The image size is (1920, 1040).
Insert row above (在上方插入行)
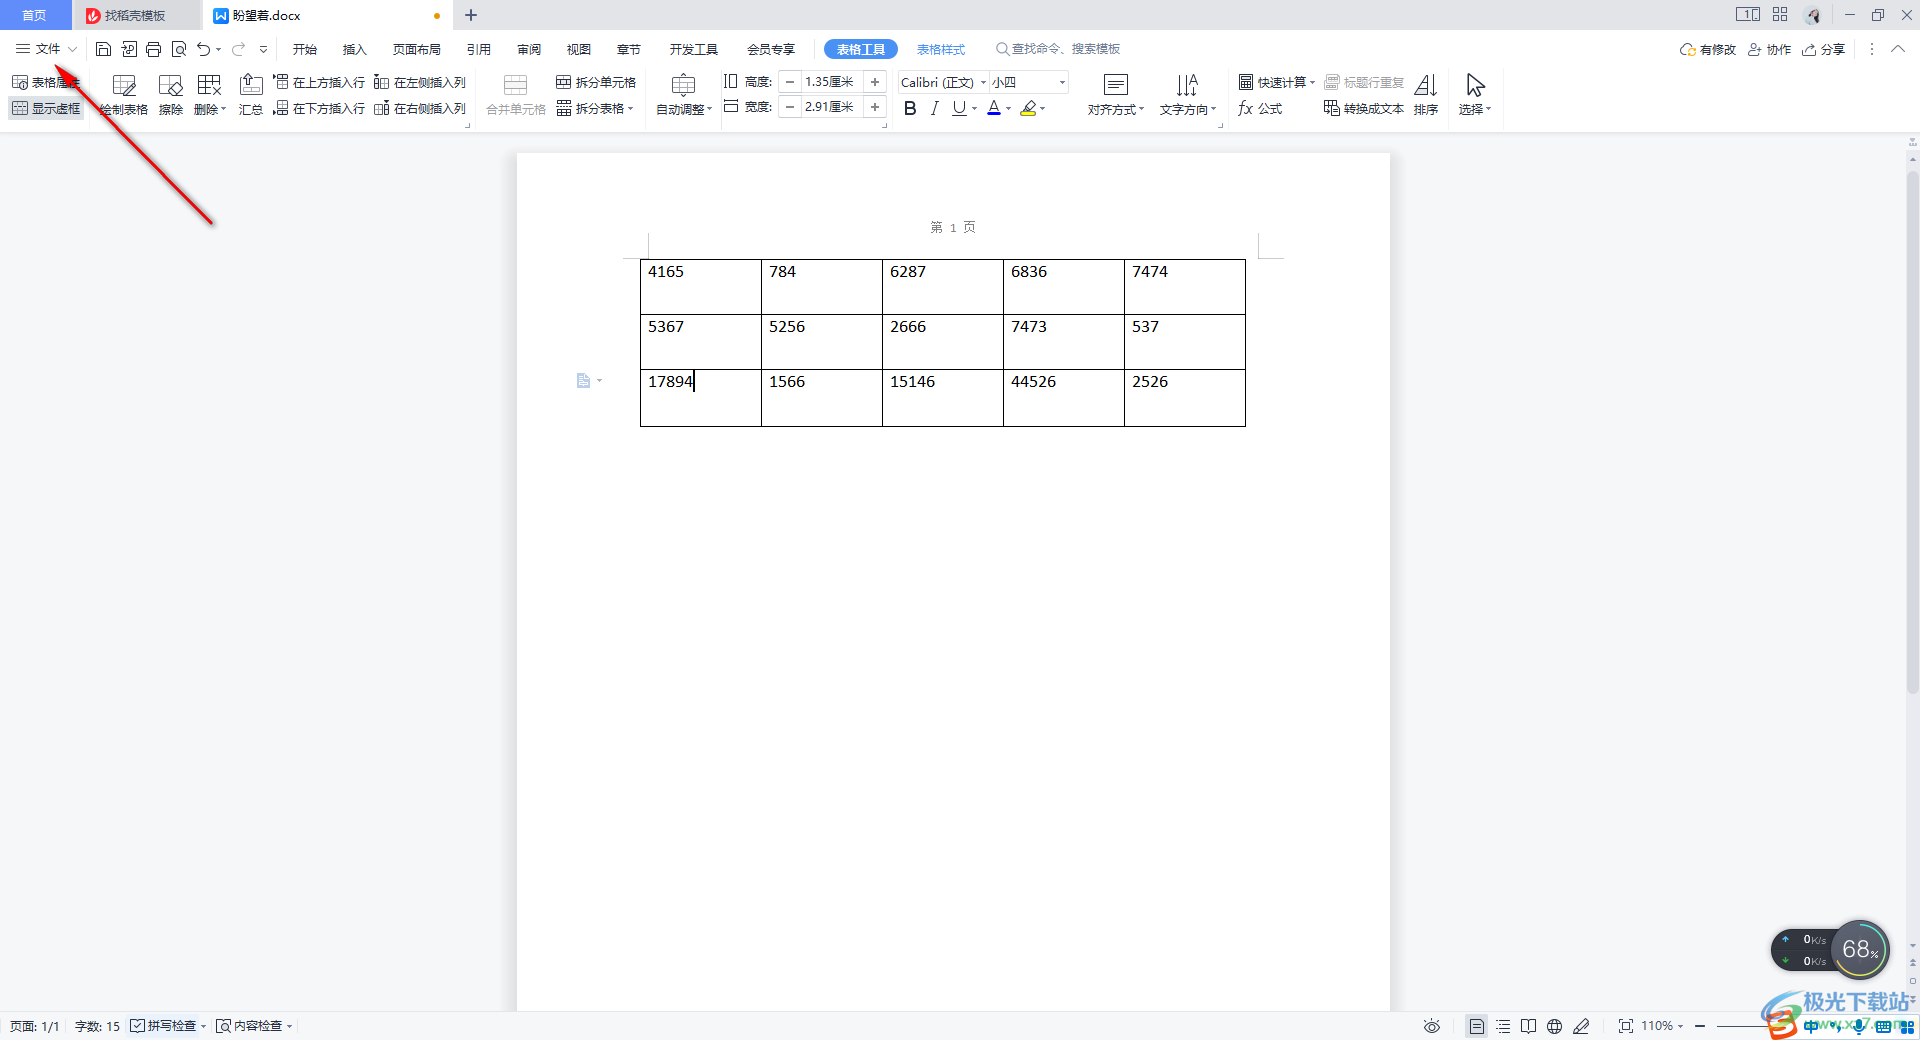point(319,82)
